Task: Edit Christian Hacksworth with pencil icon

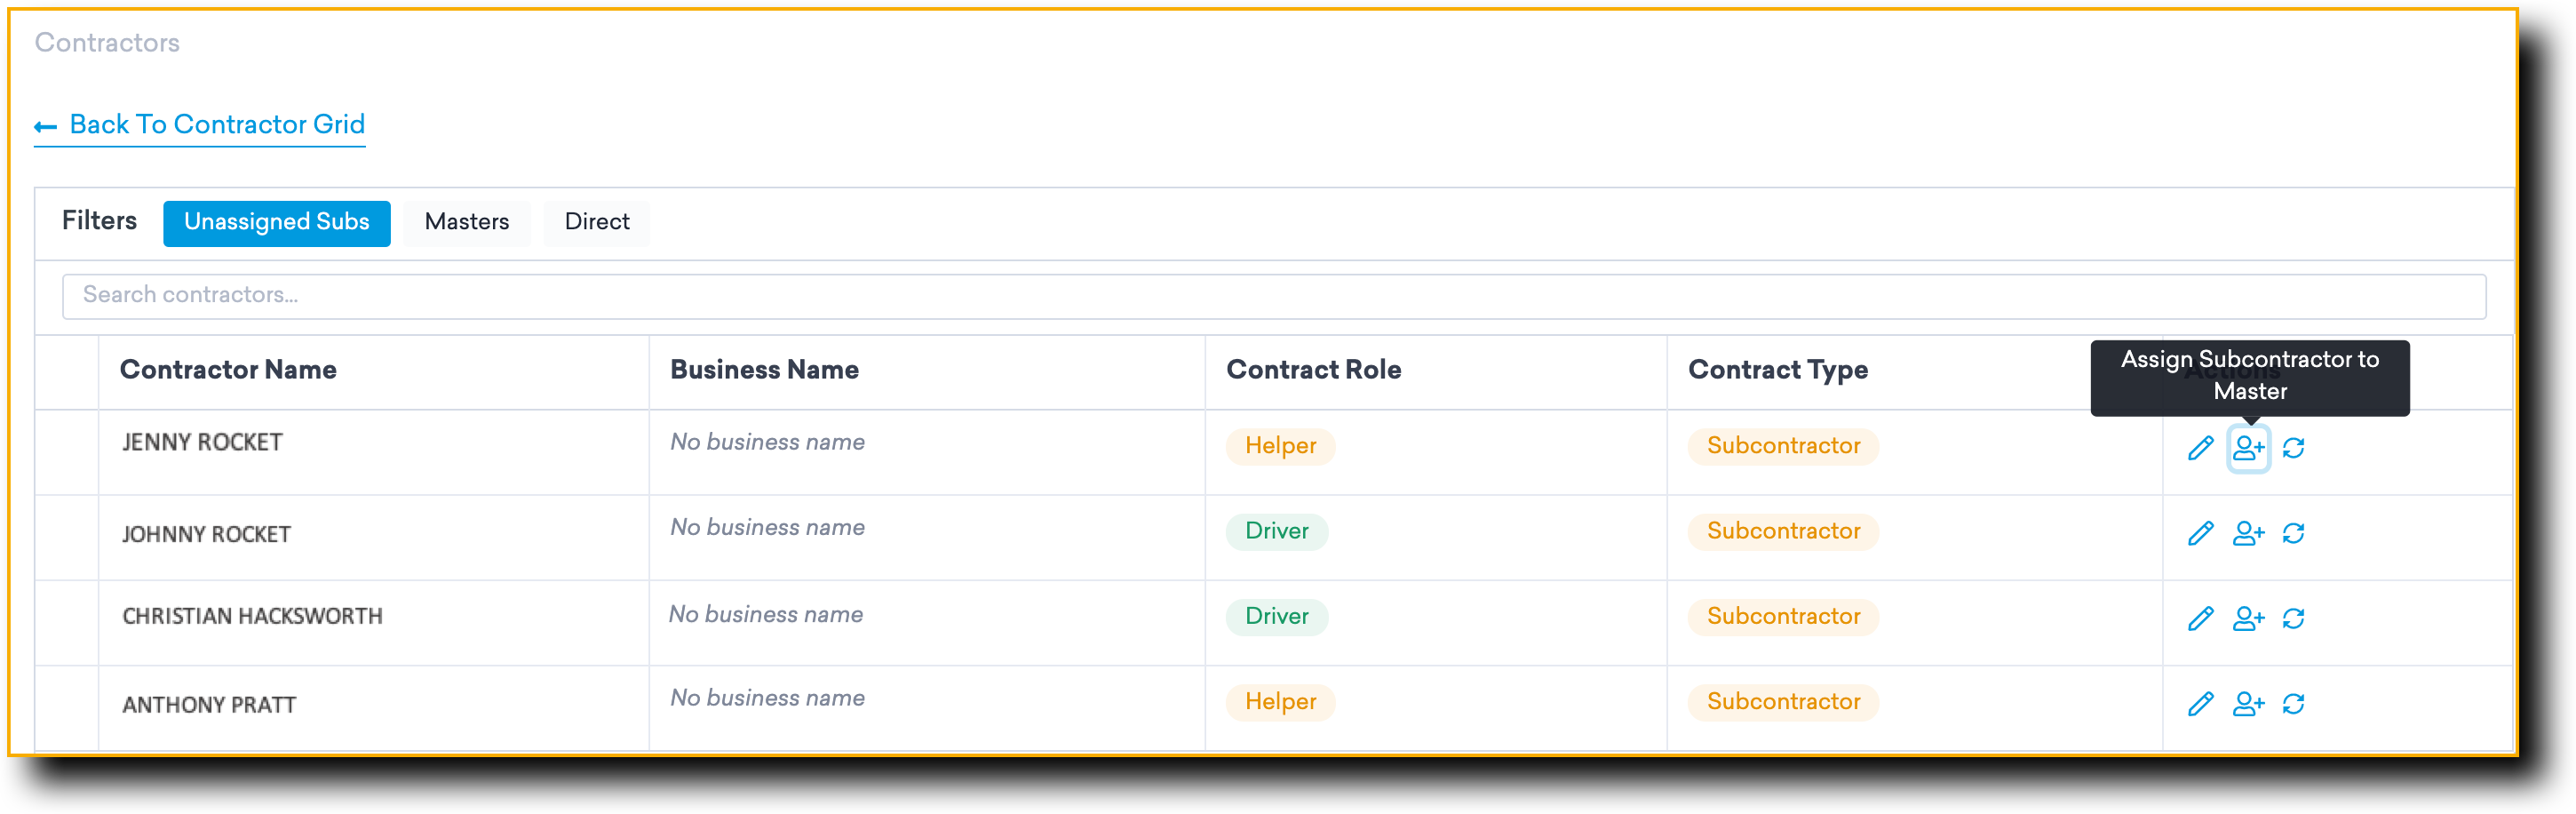Action: [2200, 619]
